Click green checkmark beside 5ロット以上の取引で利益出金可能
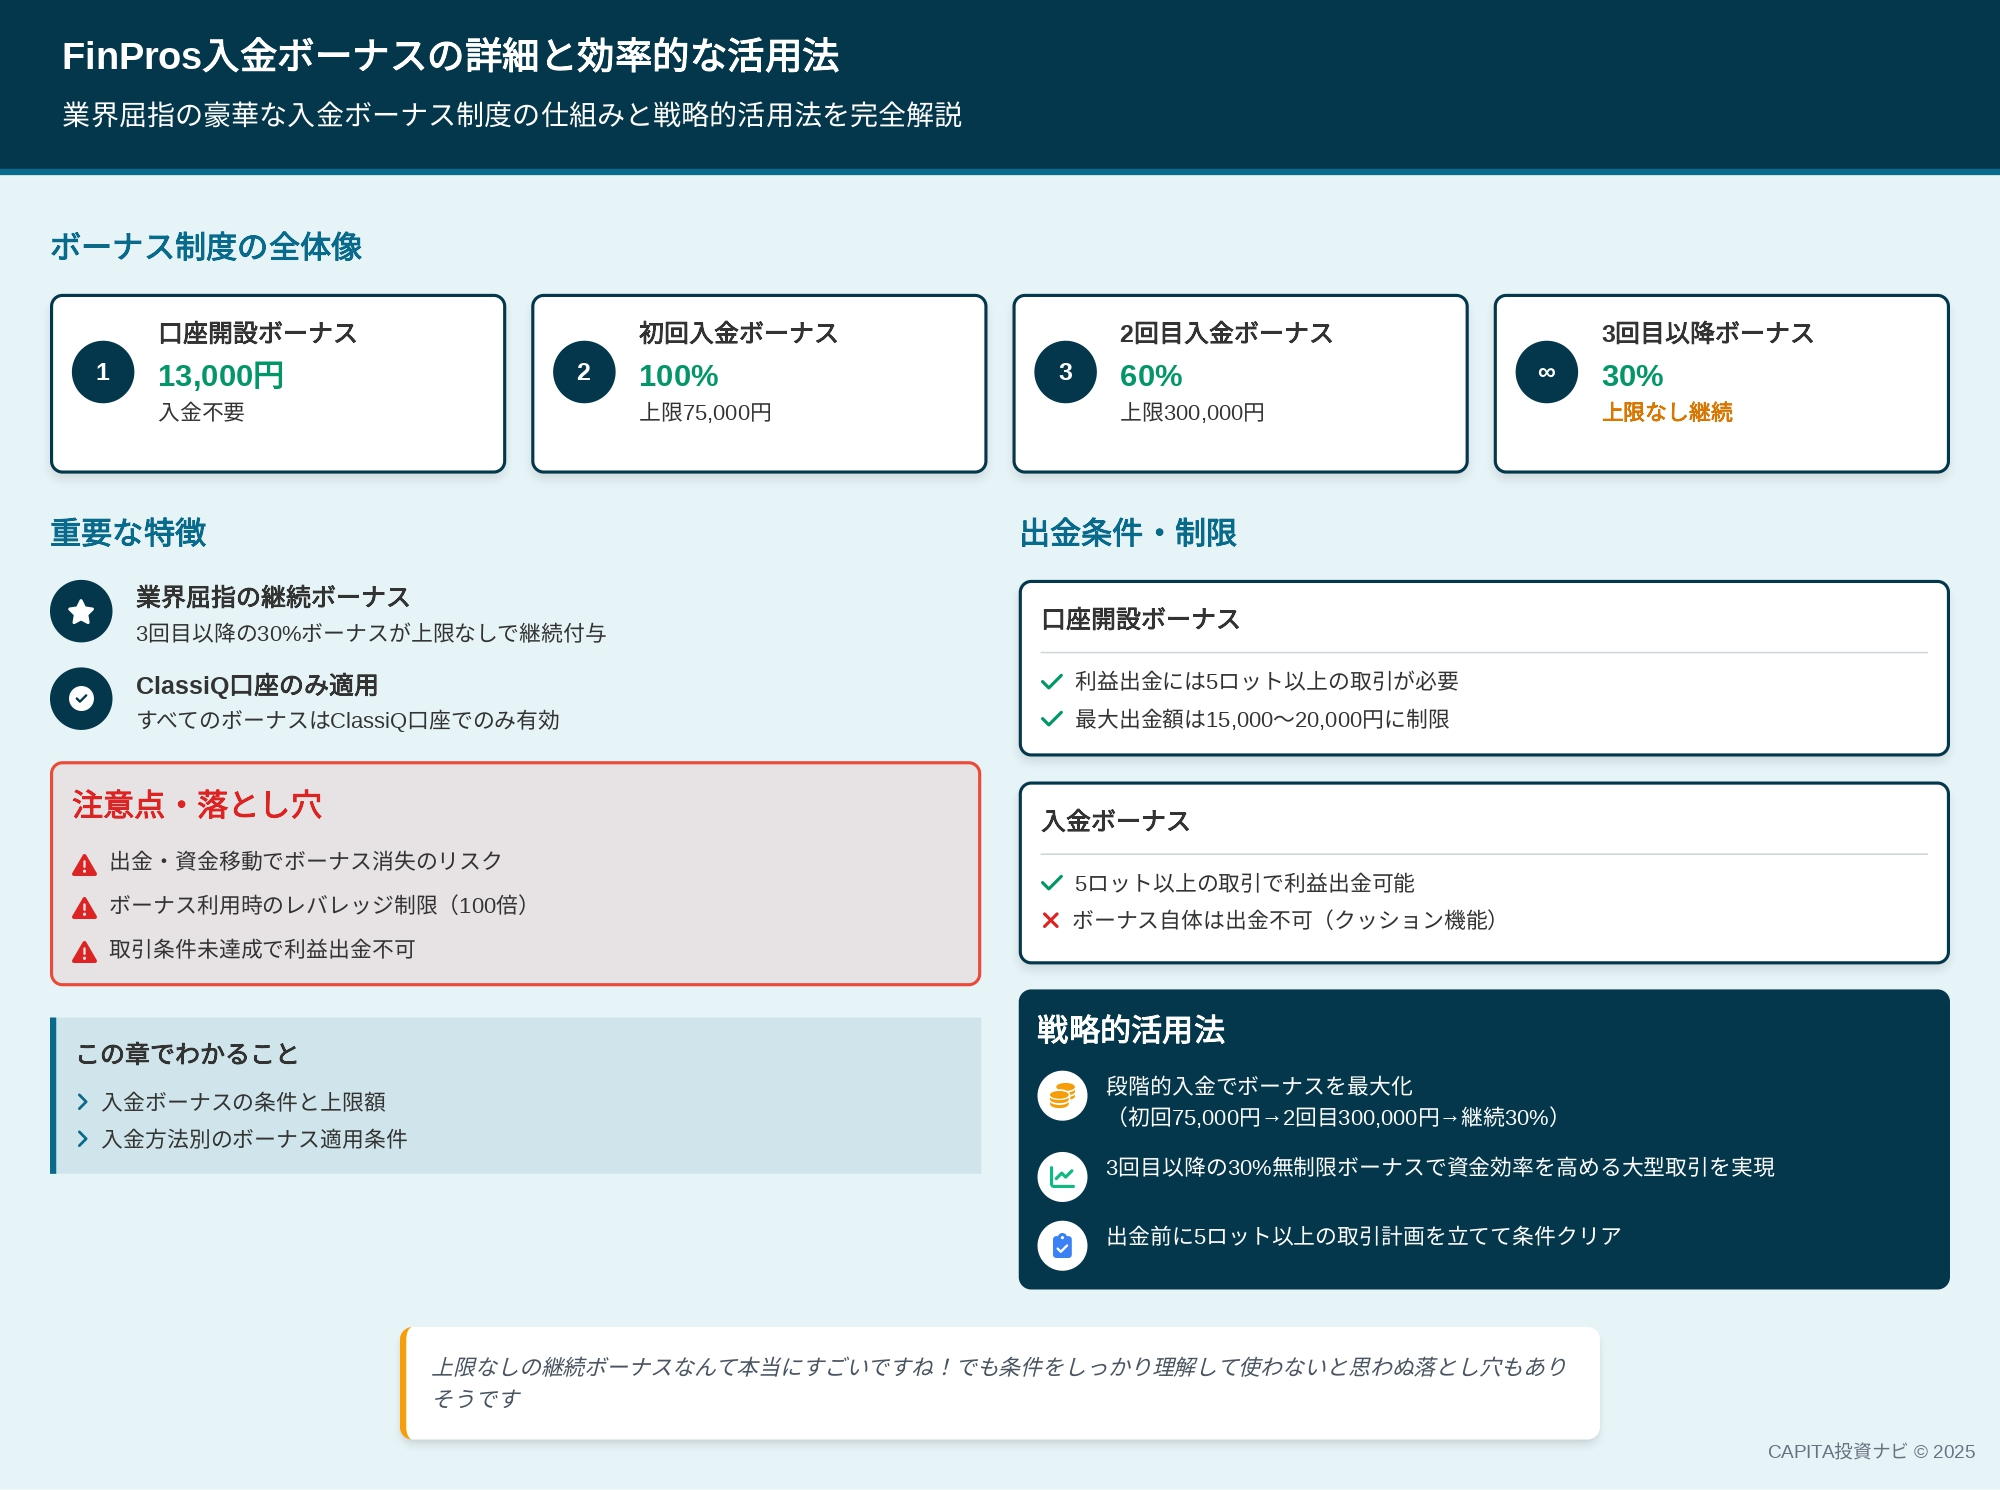Viewport: 2000px width, 1490px height. coord(1051,883)
